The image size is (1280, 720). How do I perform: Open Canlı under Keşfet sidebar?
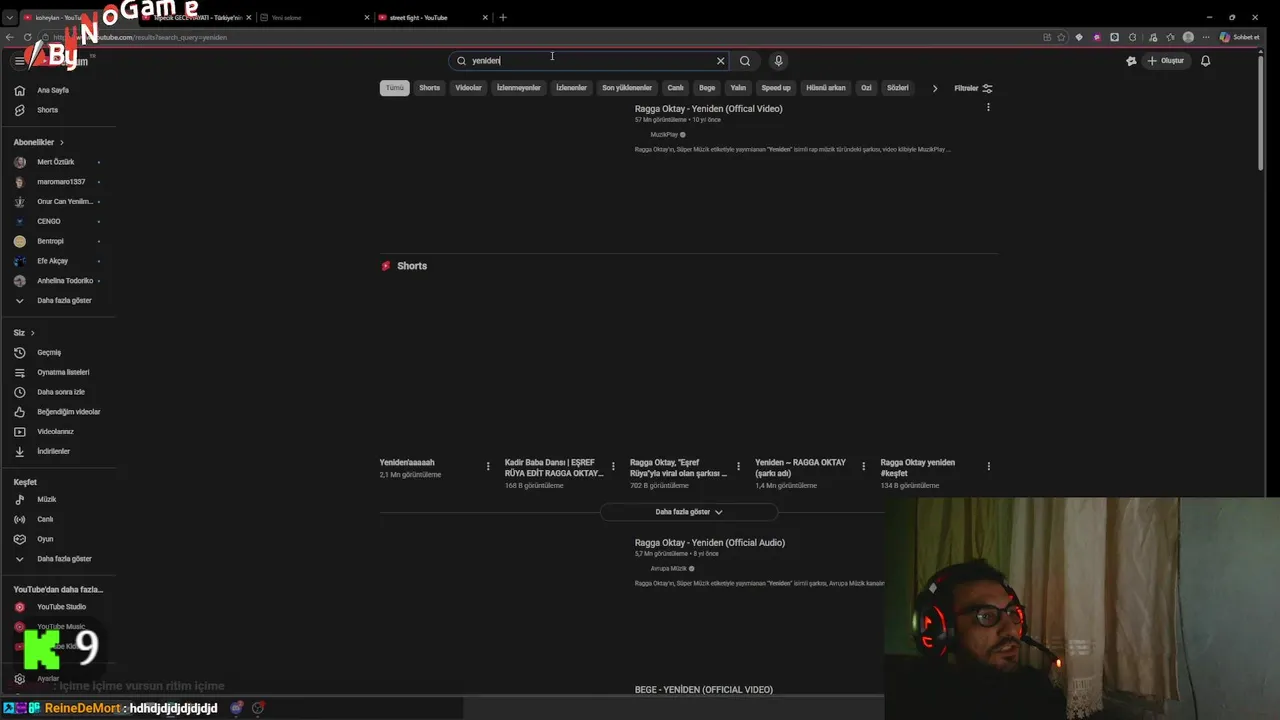pyautogui.click(x=58, y=519)
